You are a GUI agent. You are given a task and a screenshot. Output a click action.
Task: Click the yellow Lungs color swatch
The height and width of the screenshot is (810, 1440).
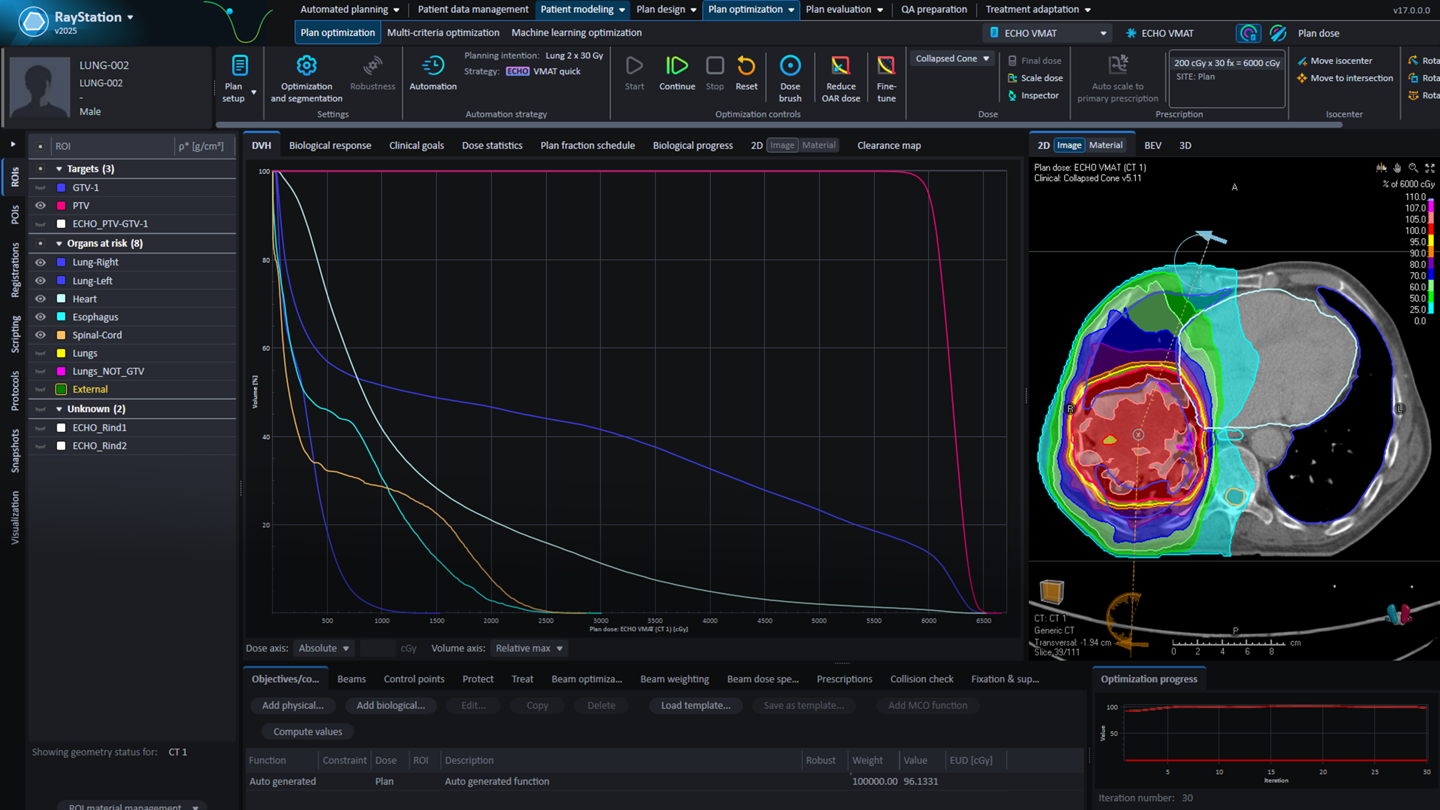pyautogui.click(x=61, y=353)
